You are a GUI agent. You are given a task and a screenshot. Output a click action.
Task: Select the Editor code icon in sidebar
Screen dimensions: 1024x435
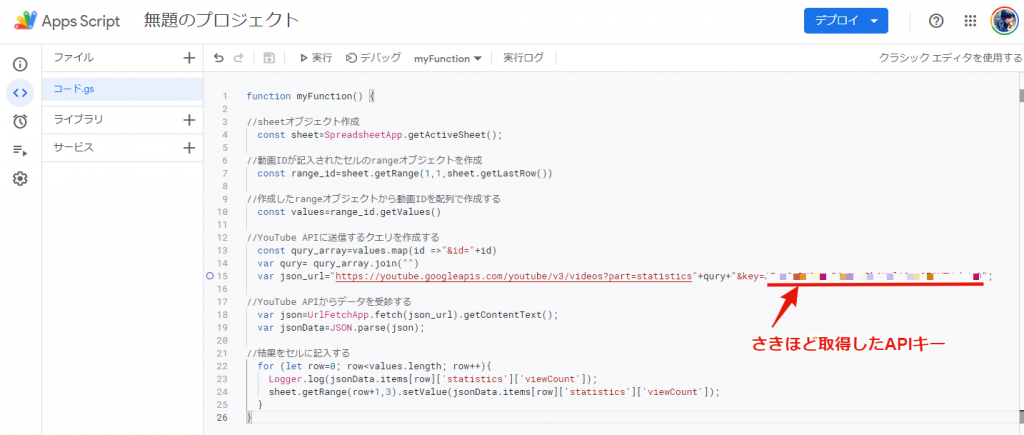20,93
